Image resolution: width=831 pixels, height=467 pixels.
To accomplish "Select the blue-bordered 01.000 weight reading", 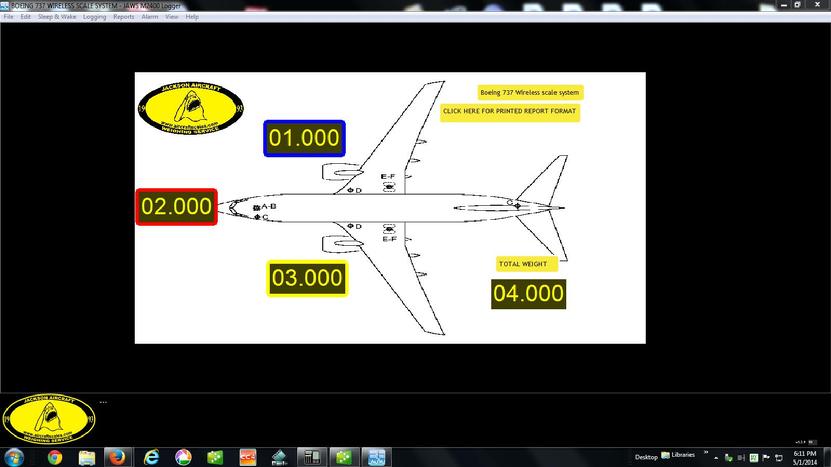I will tap(304, 138).
